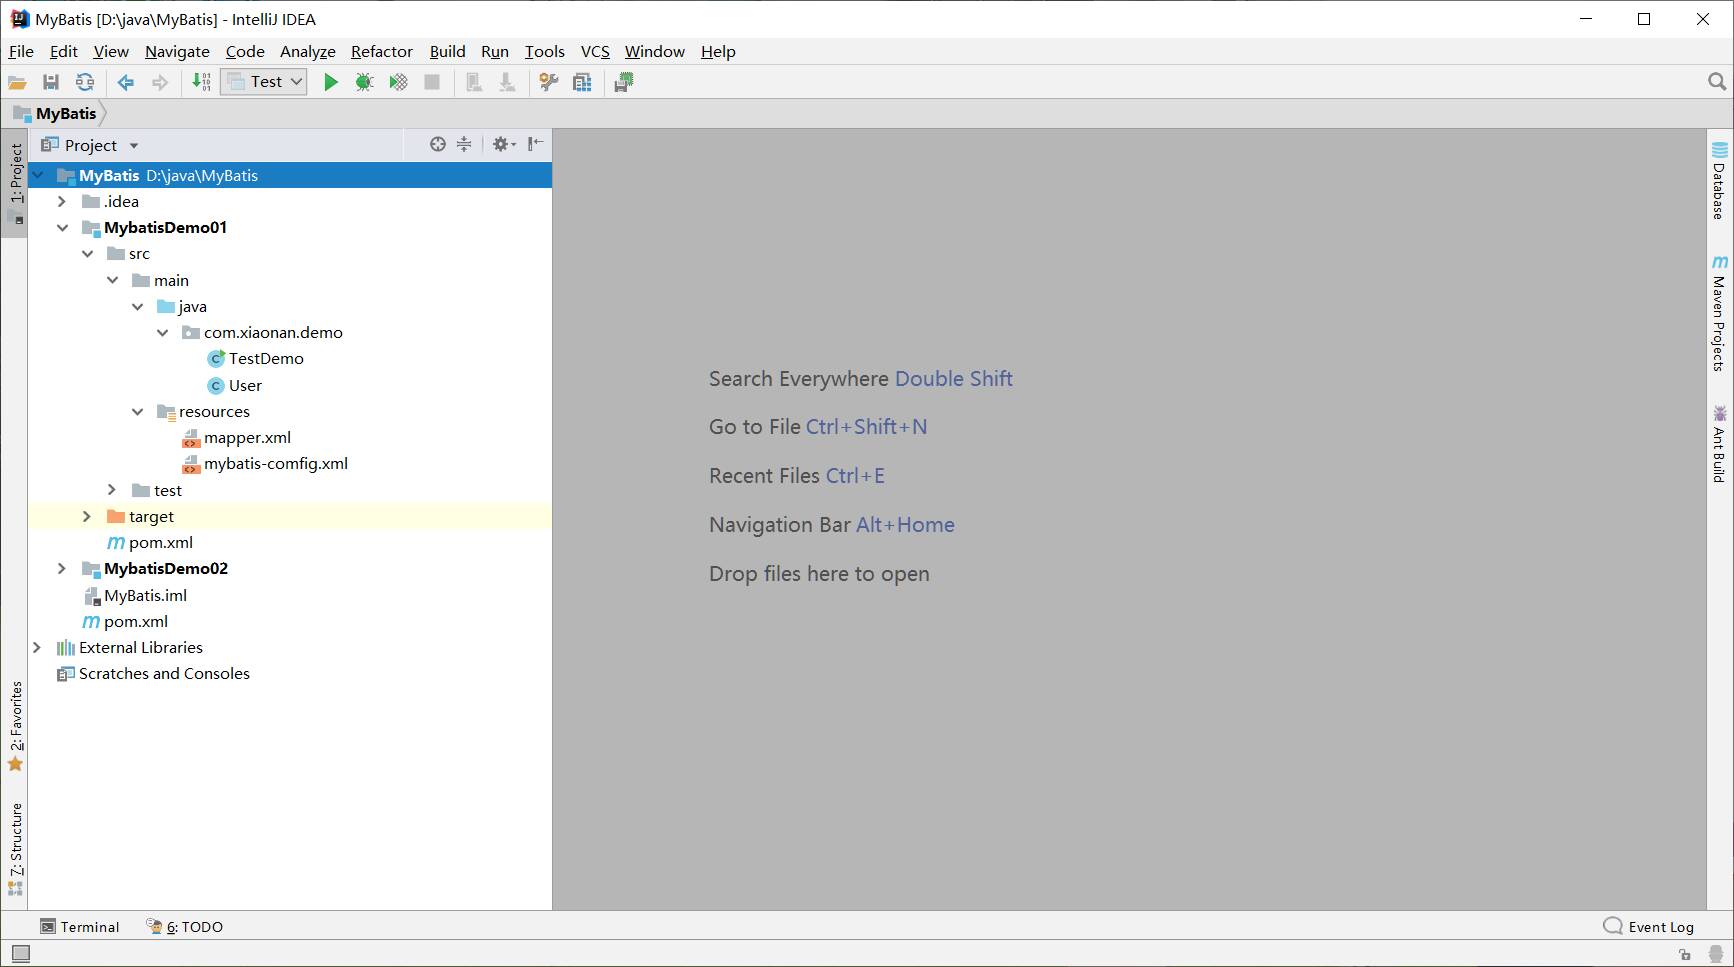Expand the target folder
The width and height of the screenshot is (1734, 967).
click(87, 516)
